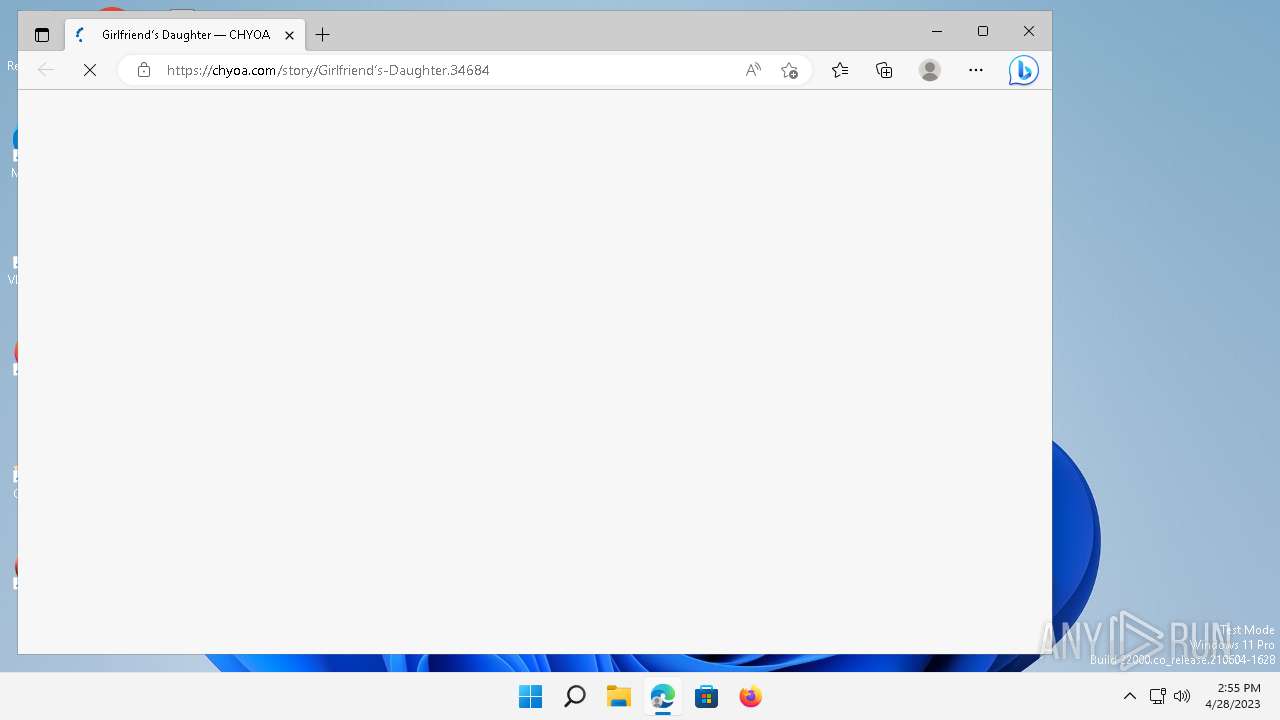Launch Firefox from taskbar
The image size is (1280, 720).
(750, 696)
